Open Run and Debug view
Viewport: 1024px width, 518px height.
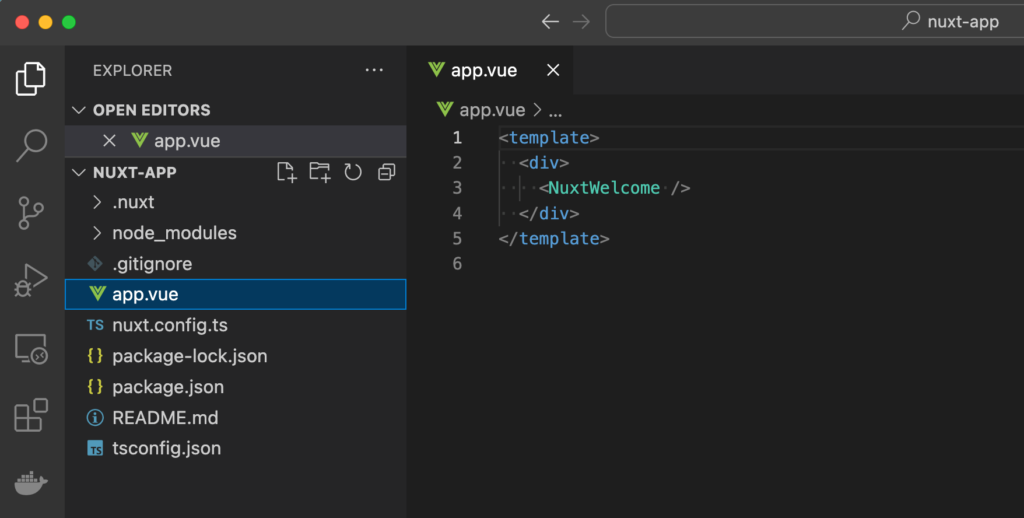(x=31, y=280)
